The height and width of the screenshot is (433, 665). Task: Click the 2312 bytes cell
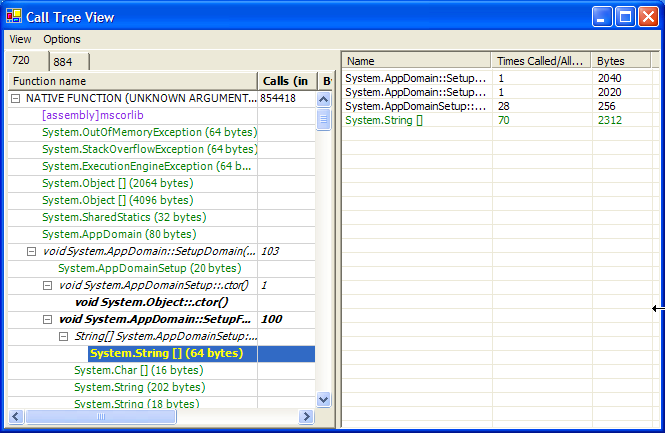click(610, 120)
